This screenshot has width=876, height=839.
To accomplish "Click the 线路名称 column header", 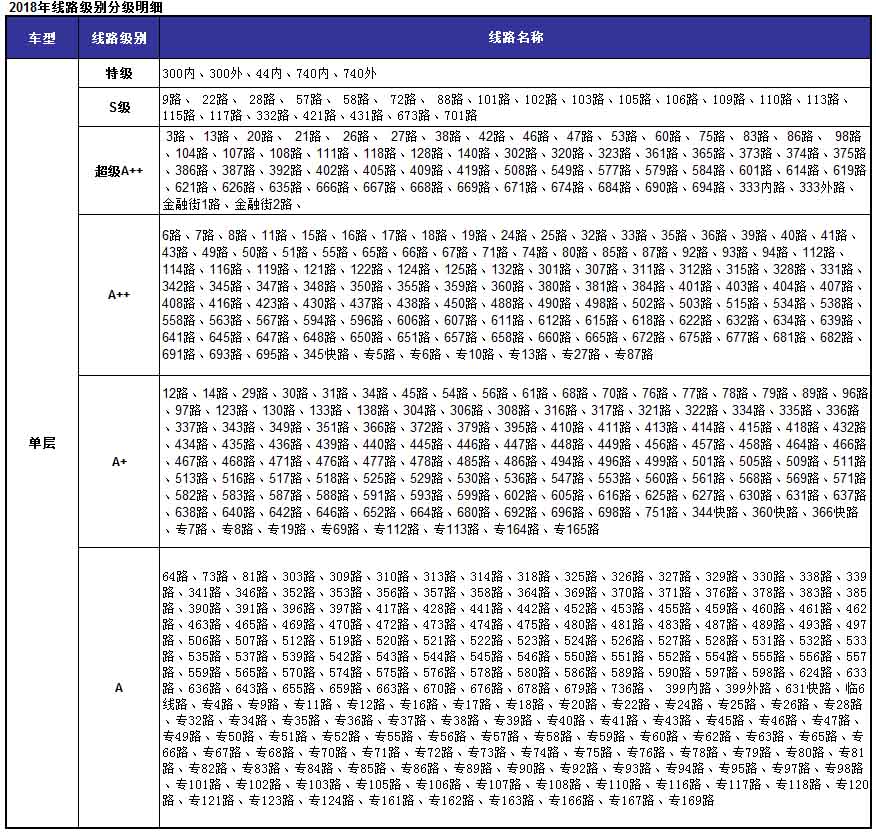I will pyautogui.click(x=515, y=38).
